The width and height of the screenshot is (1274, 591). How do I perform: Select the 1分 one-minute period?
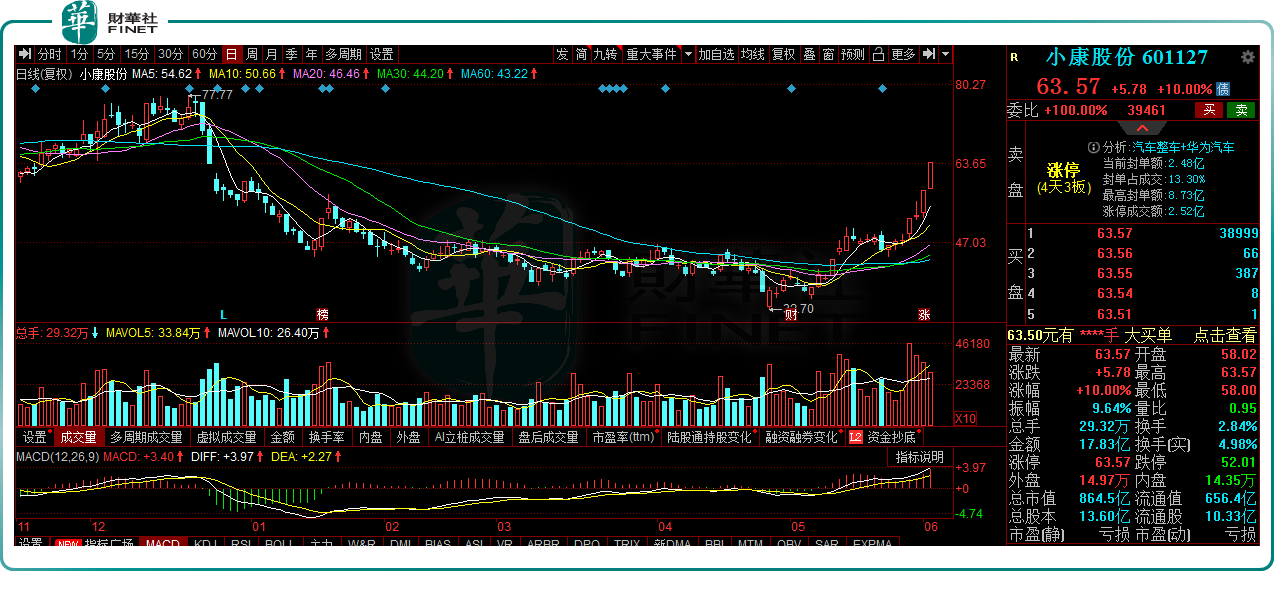point(79,54)
